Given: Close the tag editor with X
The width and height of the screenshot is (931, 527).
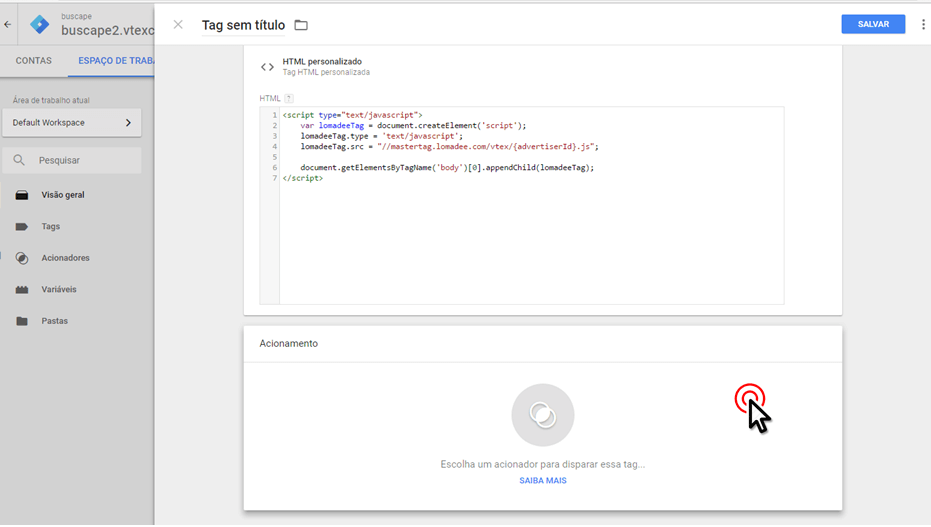Looking at the screenshot, I should coord(178,24).
